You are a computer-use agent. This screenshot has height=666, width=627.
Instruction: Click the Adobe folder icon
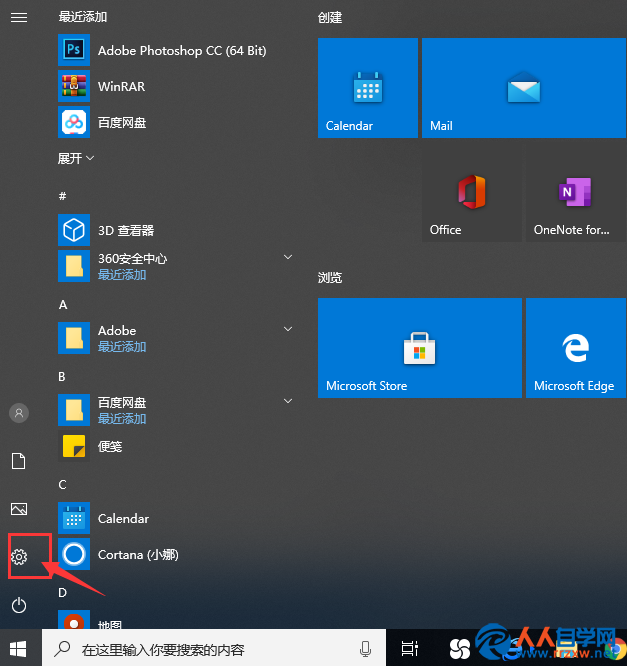pos(74,338)
